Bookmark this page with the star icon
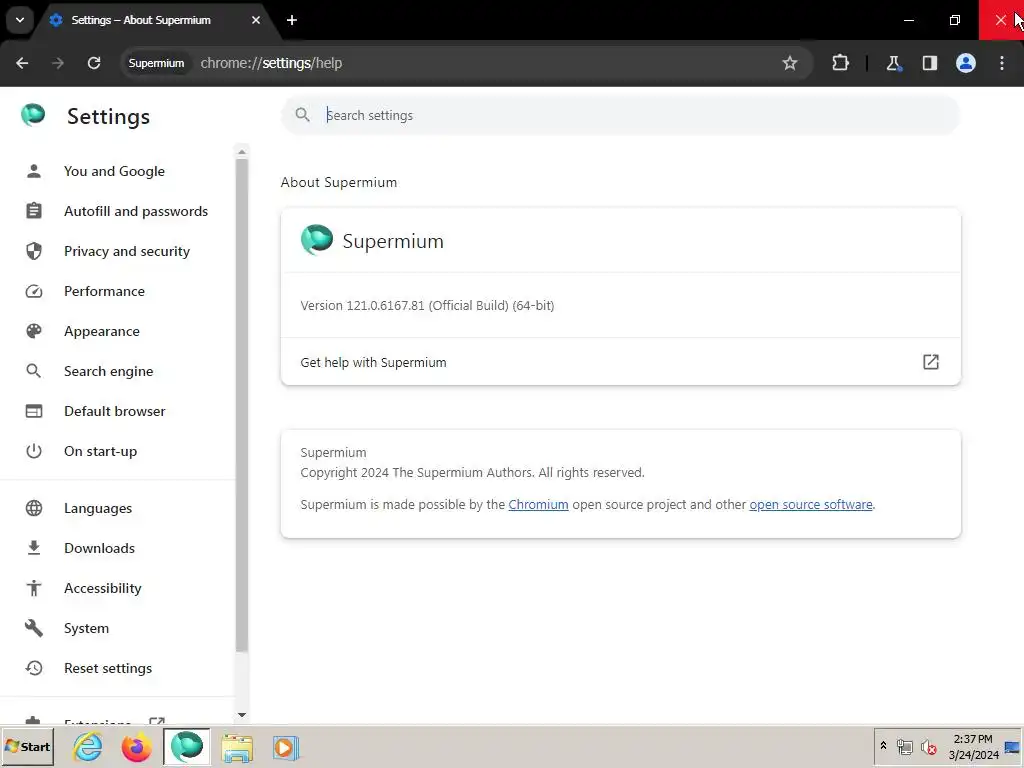The height and width of the screenshot is (768, 1024). (x=790, y=63)
